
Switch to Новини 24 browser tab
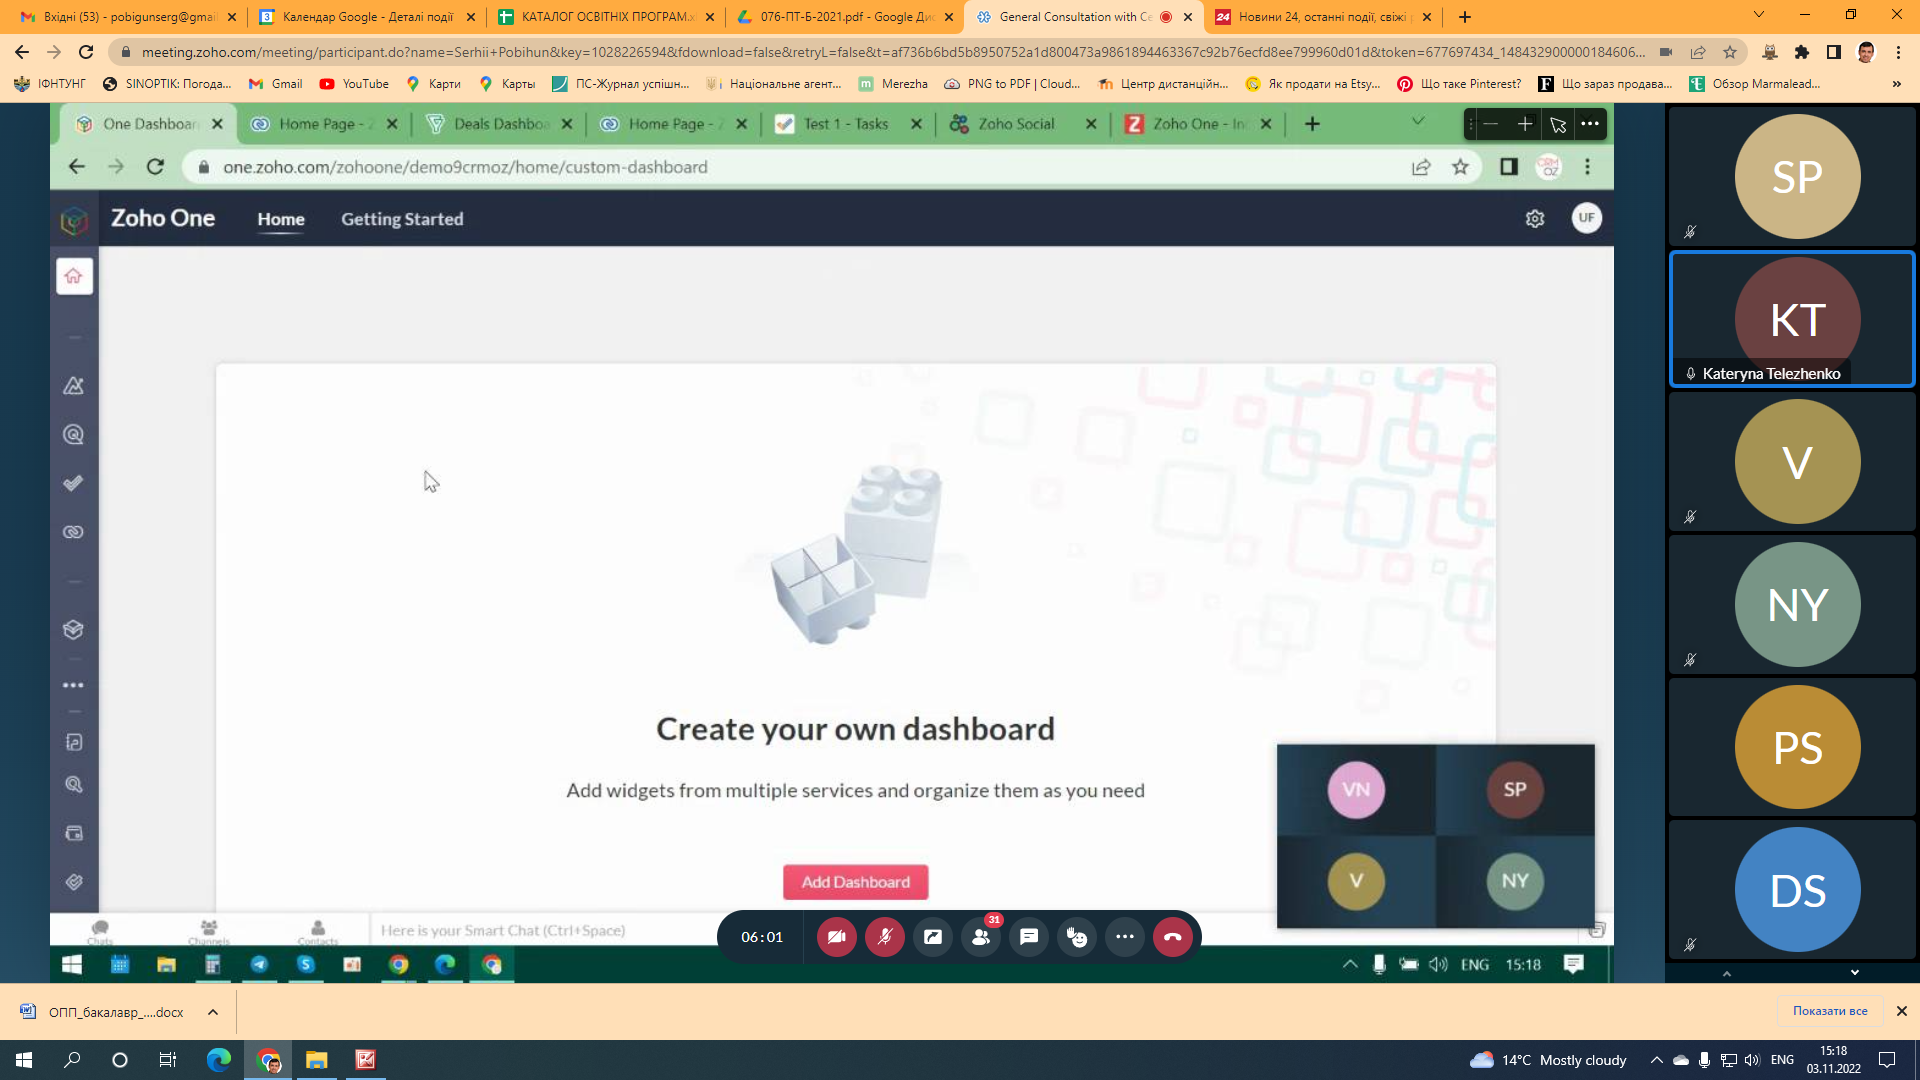pos(1320,17)
